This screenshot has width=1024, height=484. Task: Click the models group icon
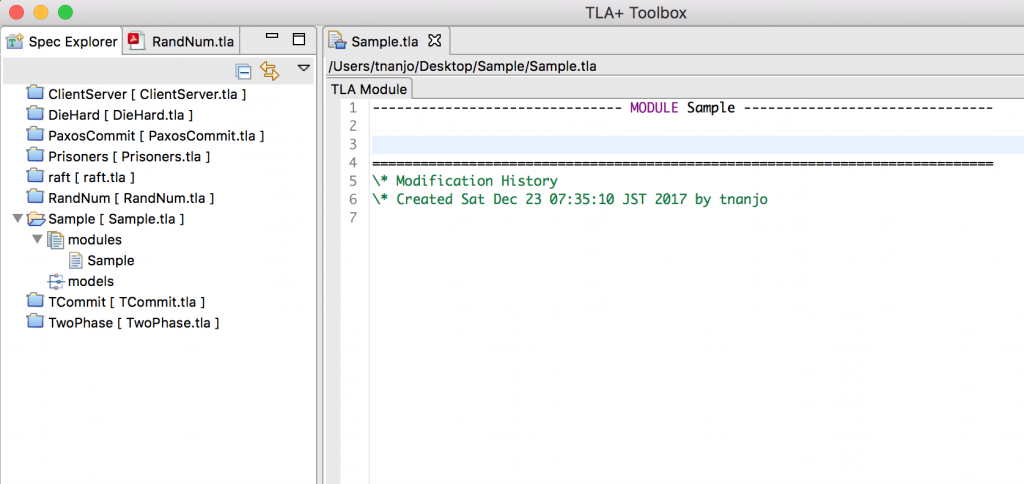coord(56,282)
